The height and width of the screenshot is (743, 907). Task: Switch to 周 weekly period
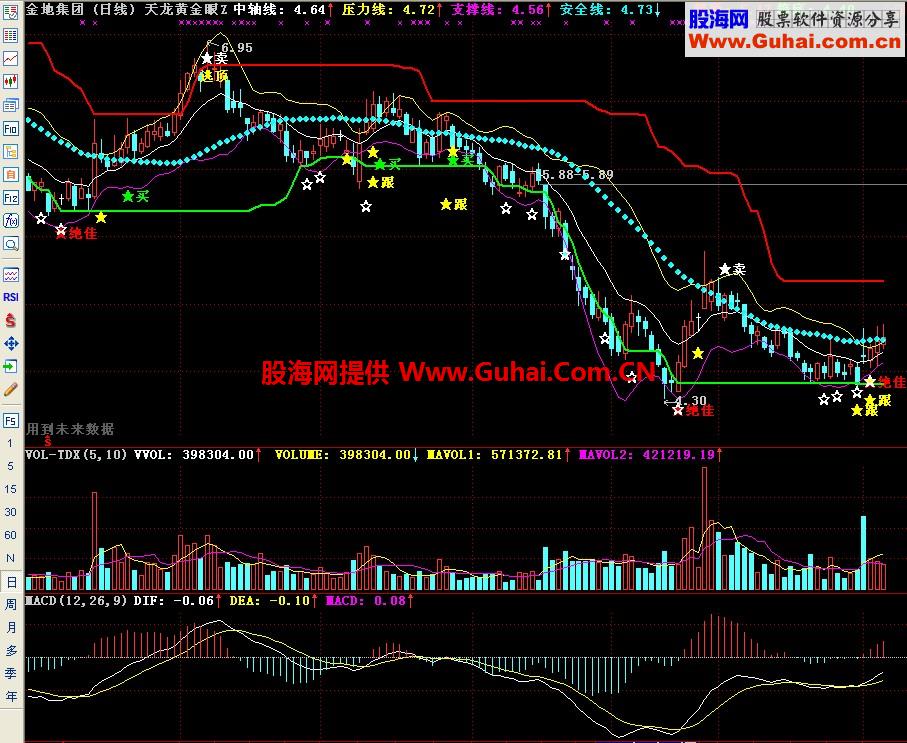10,605
